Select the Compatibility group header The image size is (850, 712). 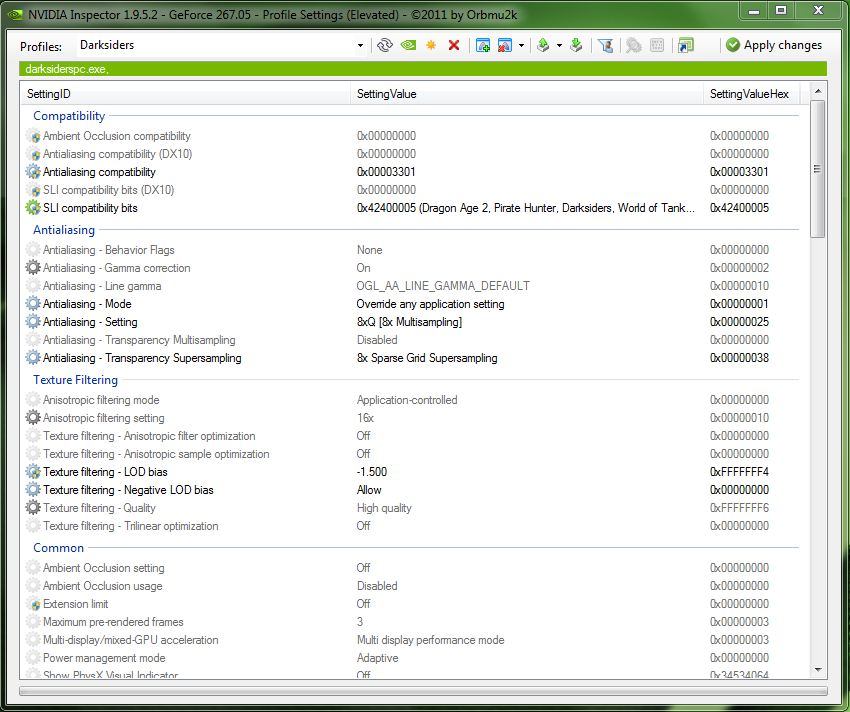[x=69, y=116]
